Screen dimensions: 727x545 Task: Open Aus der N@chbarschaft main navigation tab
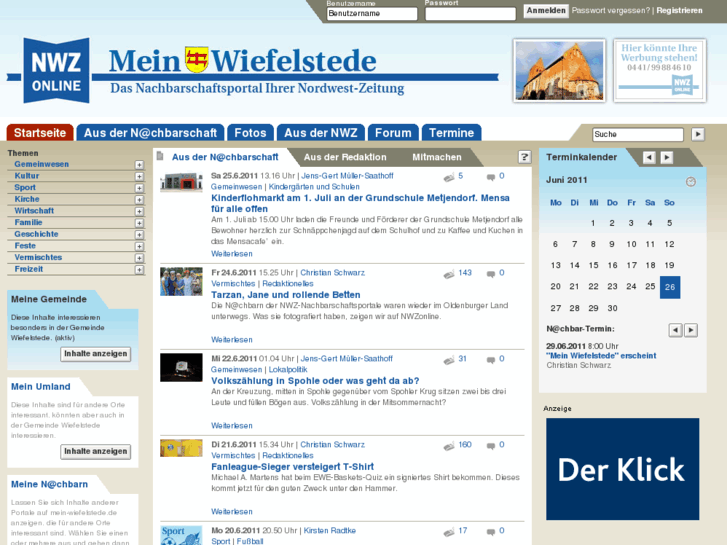tap(150, 133)
